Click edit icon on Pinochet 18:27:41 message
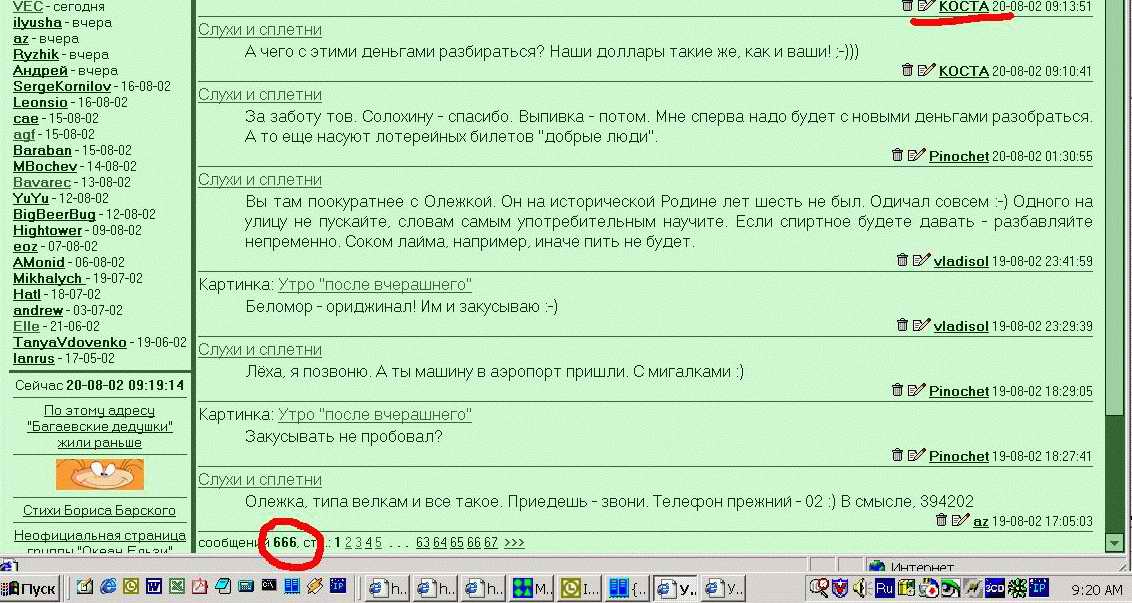This screenshot has height=603, width=1132. [x=916, y=455]
